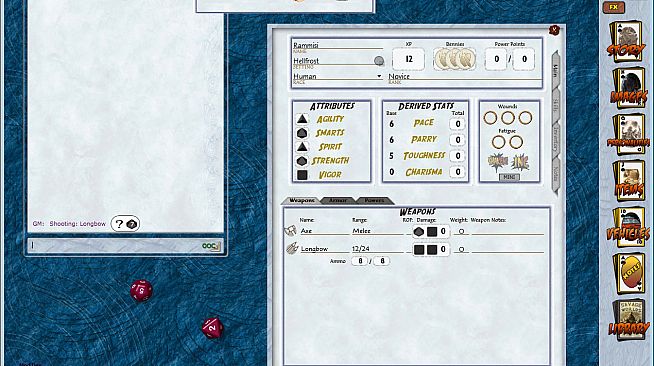
Task: Open the Personalities card in the sidebar
Action: 629,134
